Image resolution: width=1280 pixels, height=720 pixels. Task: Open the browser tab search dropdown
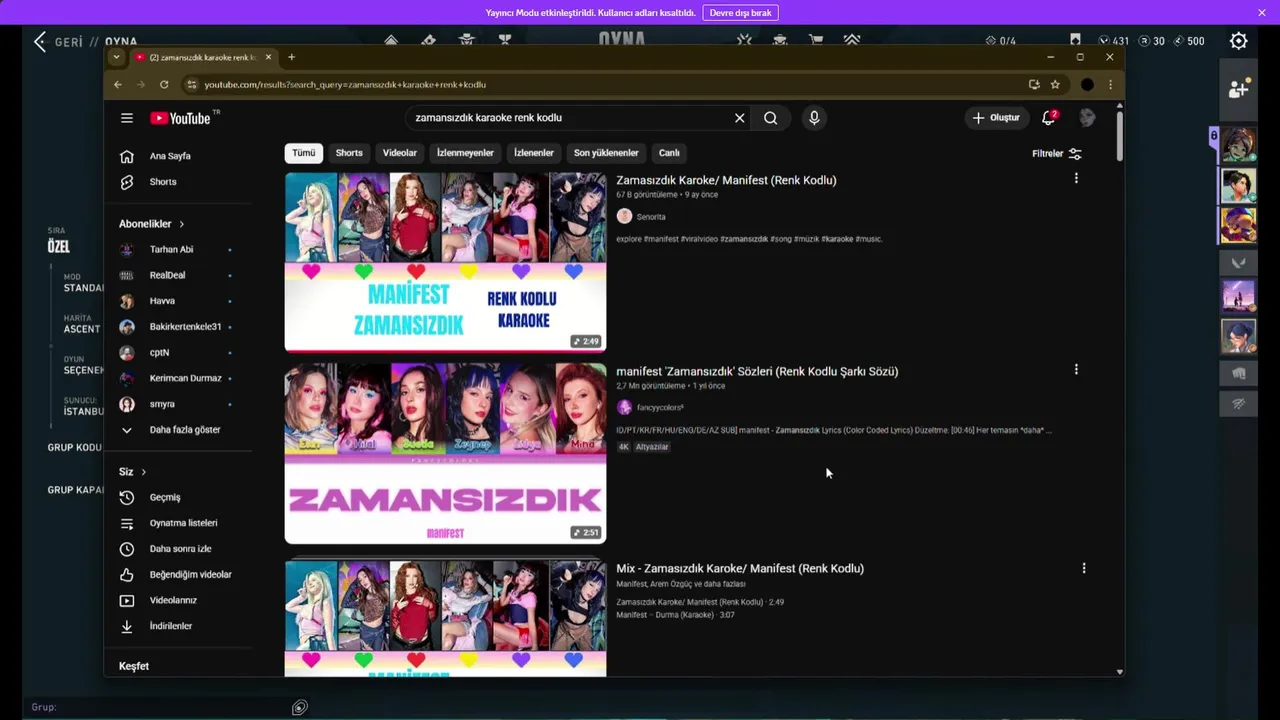coord(116,57)
